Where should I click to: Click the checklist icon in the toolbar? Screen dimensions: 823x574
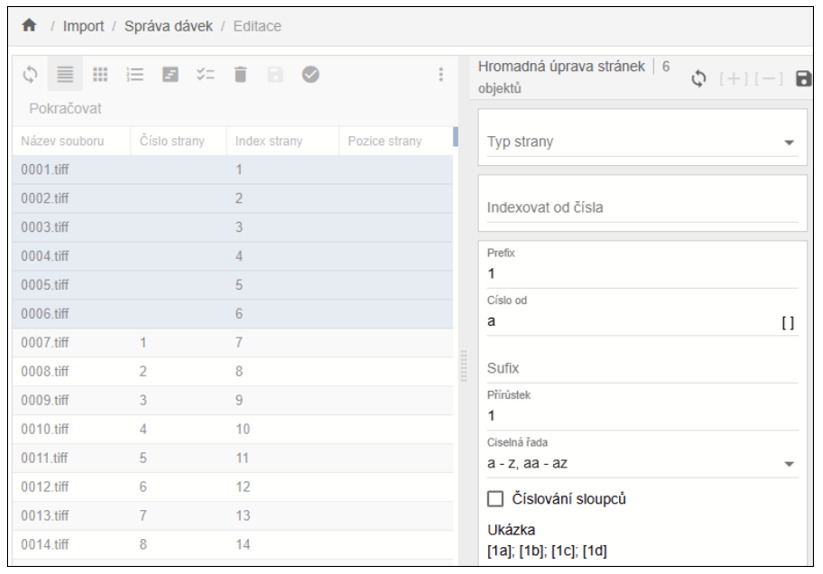(x=205, y=75)
